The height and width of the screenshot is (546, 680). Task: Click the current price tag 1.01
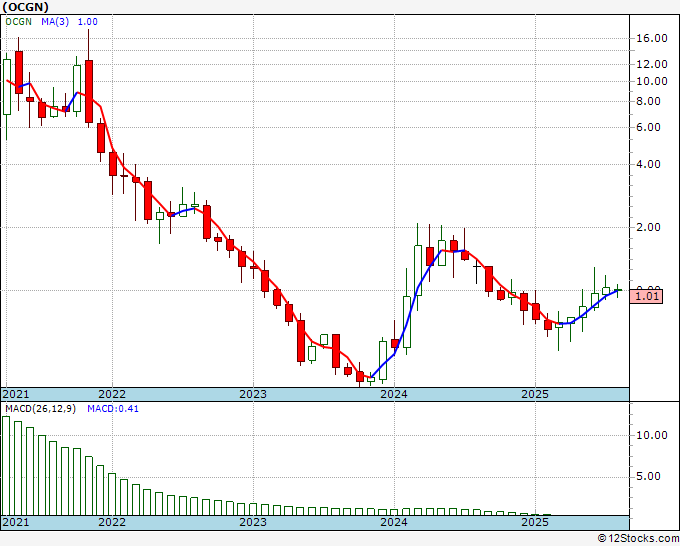click(x=646, y=297)
